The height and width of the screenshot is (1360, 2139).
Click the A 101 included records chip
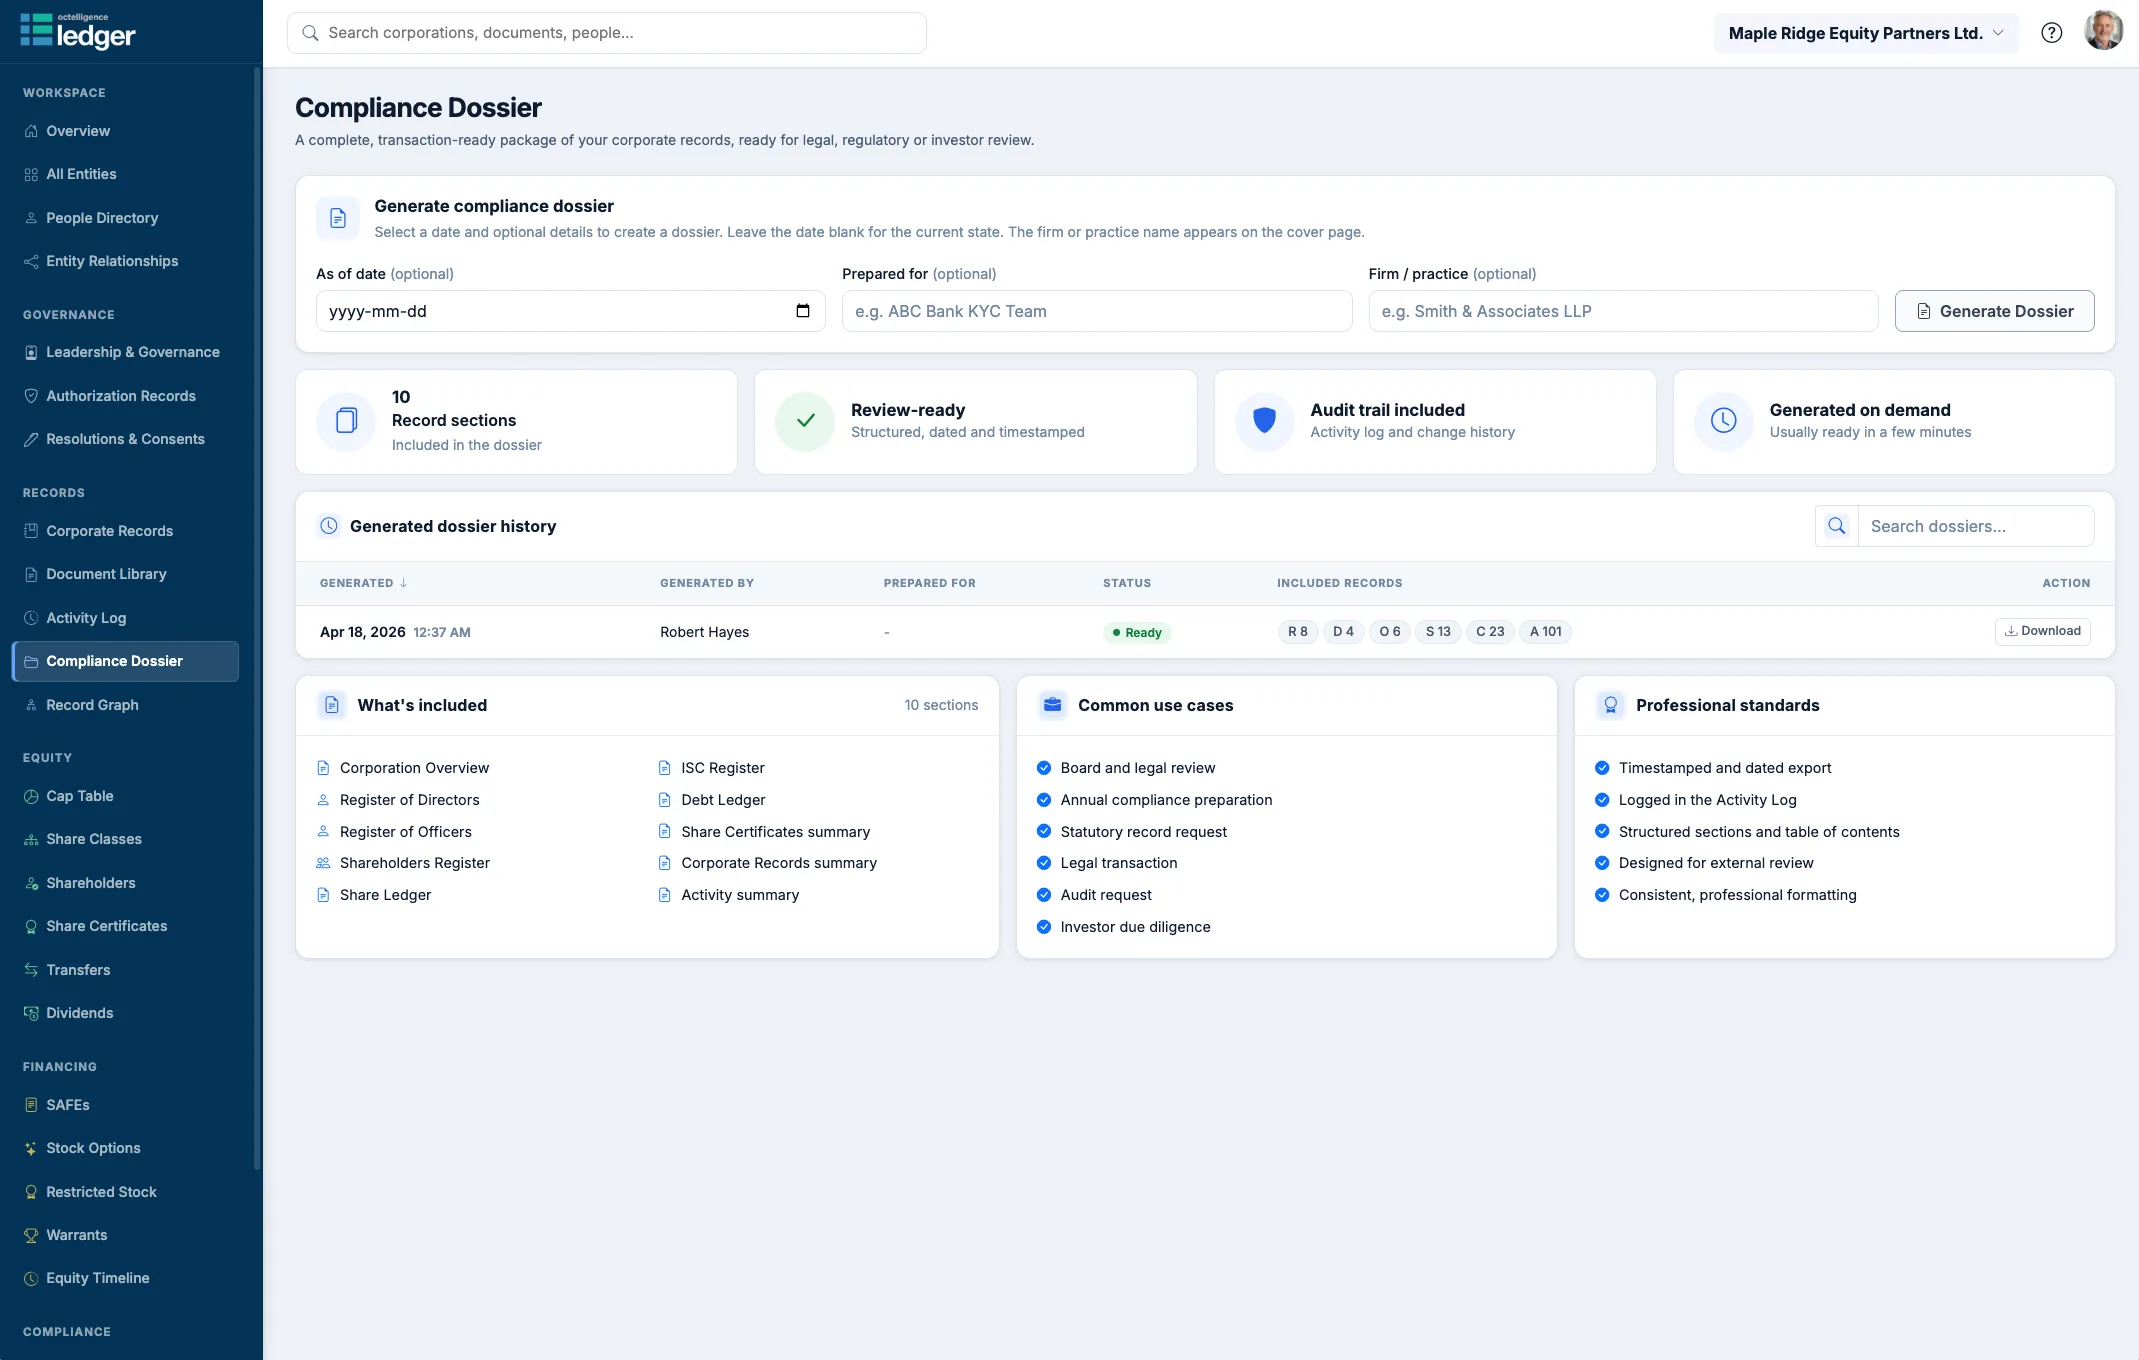1545,631
